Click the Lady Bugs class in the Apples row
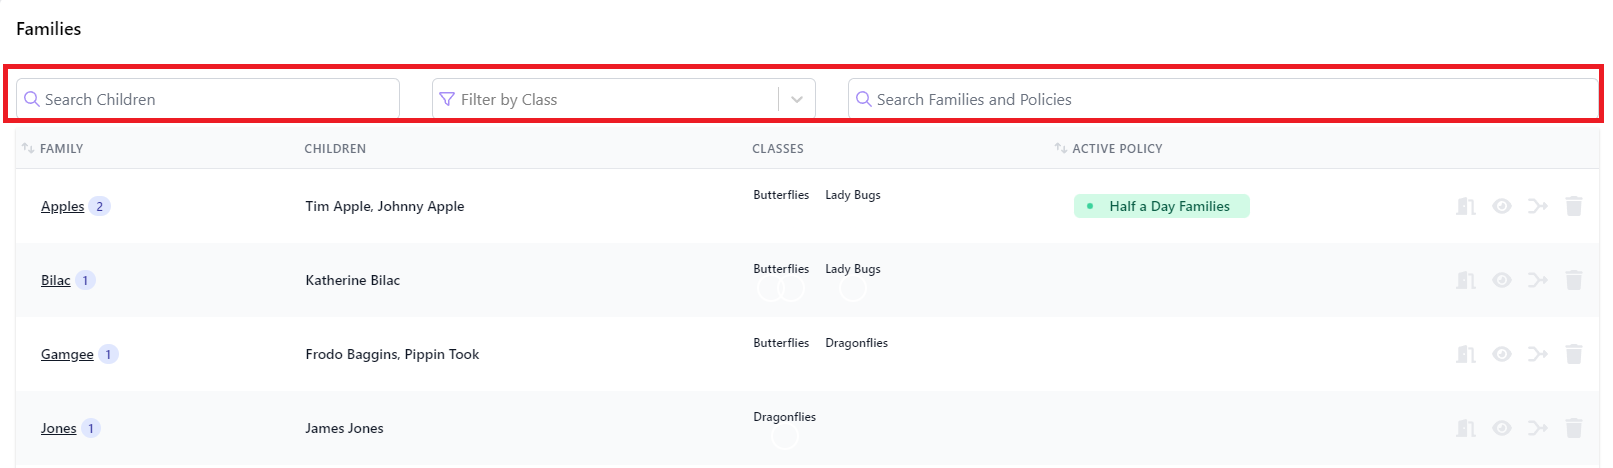Screen dimensions: 1613x468 click(x=853, y=195)
